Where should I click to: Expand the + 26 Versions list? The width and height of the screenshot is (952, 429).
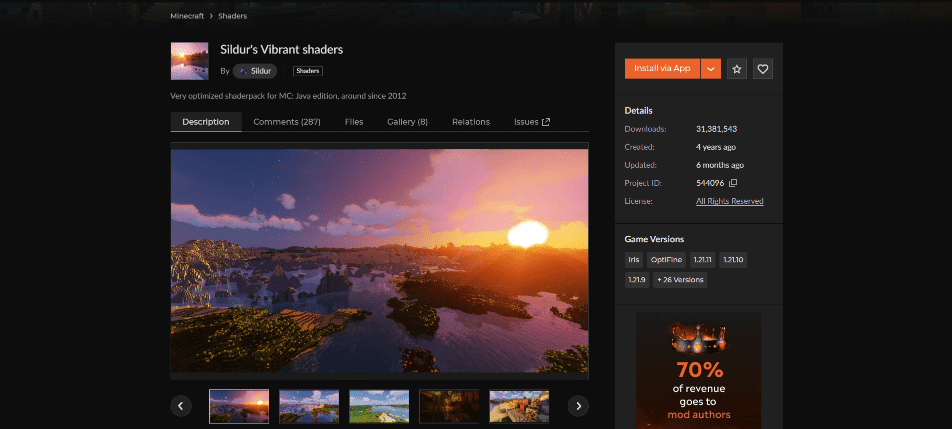pyautogui.click(x=680, y=280)
